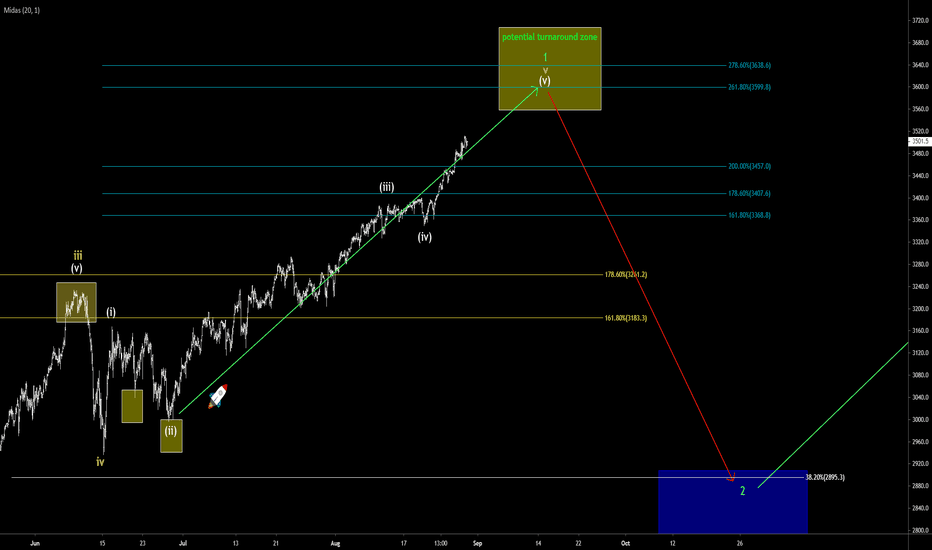The image size is (932, 550).
Task: Click 3440.0 on the price axis
Action: click(x=920, y=176)
